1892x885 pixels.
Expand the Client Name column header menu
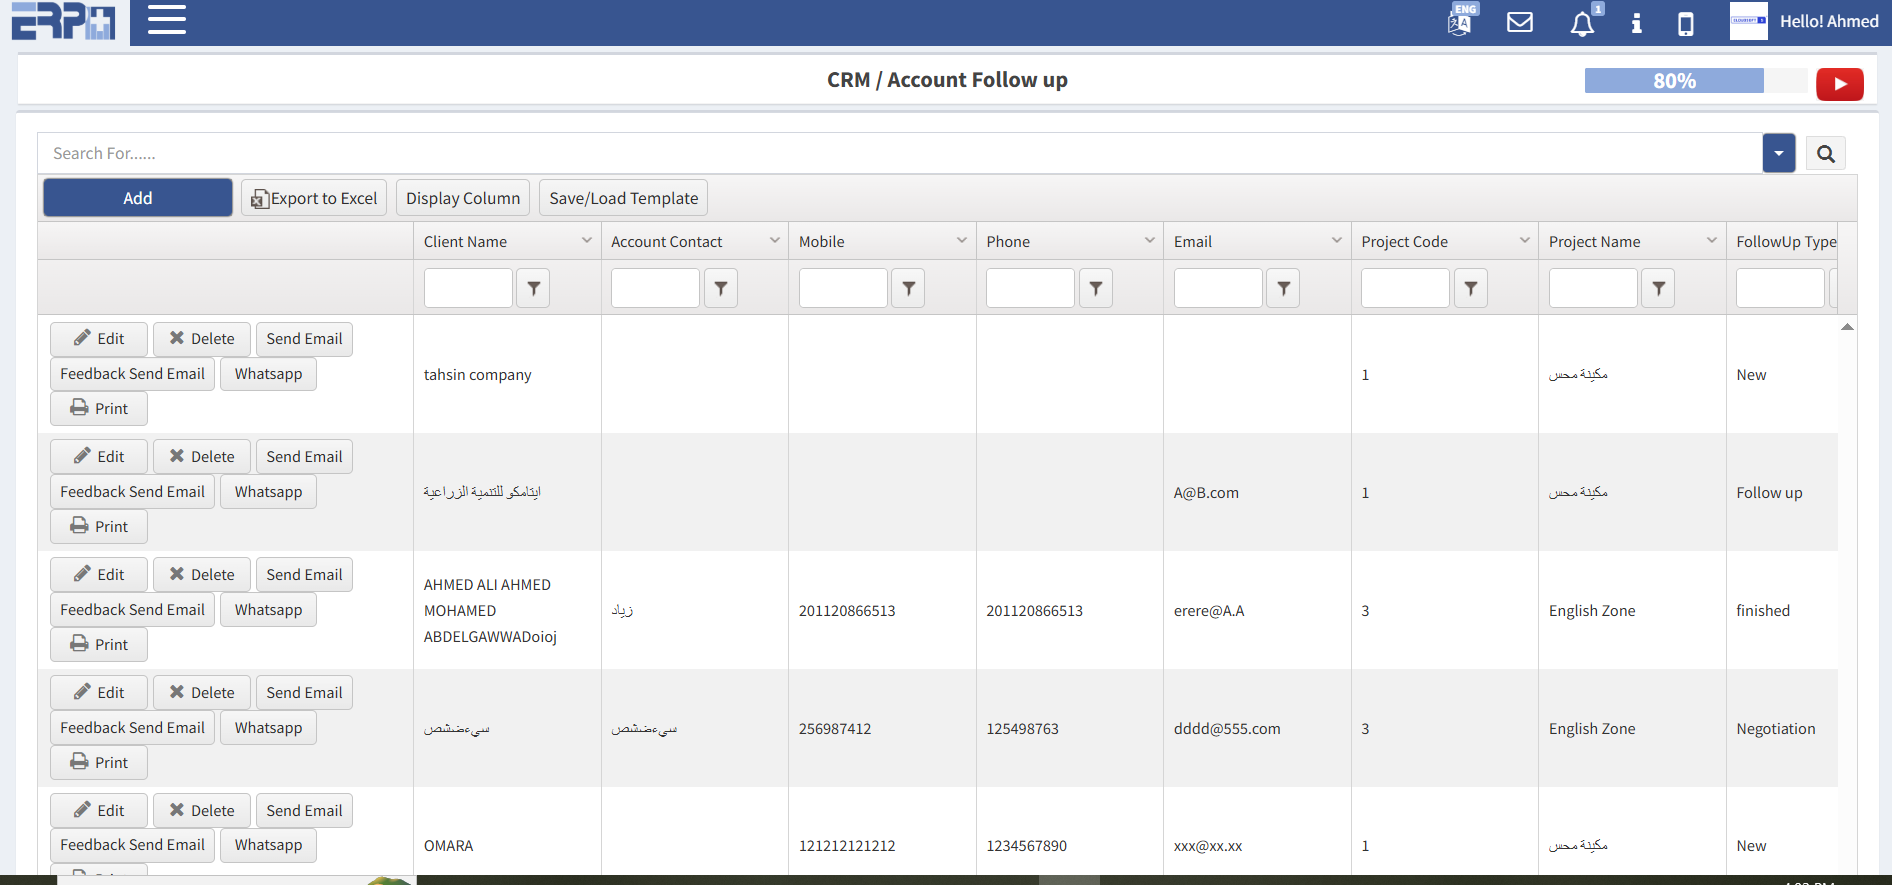pos(587,241)
